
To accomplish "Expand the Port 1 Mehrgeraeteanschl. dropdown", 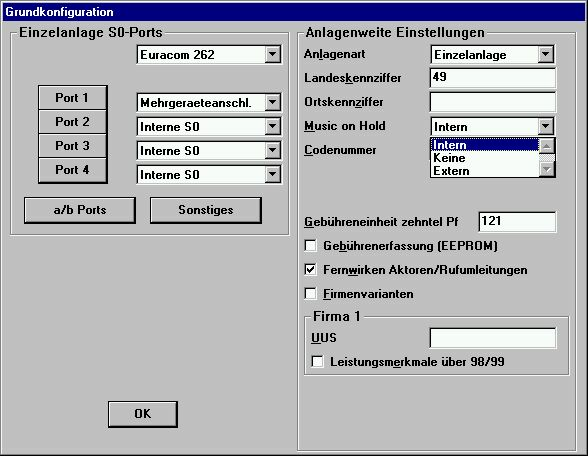I will (273, 102).
